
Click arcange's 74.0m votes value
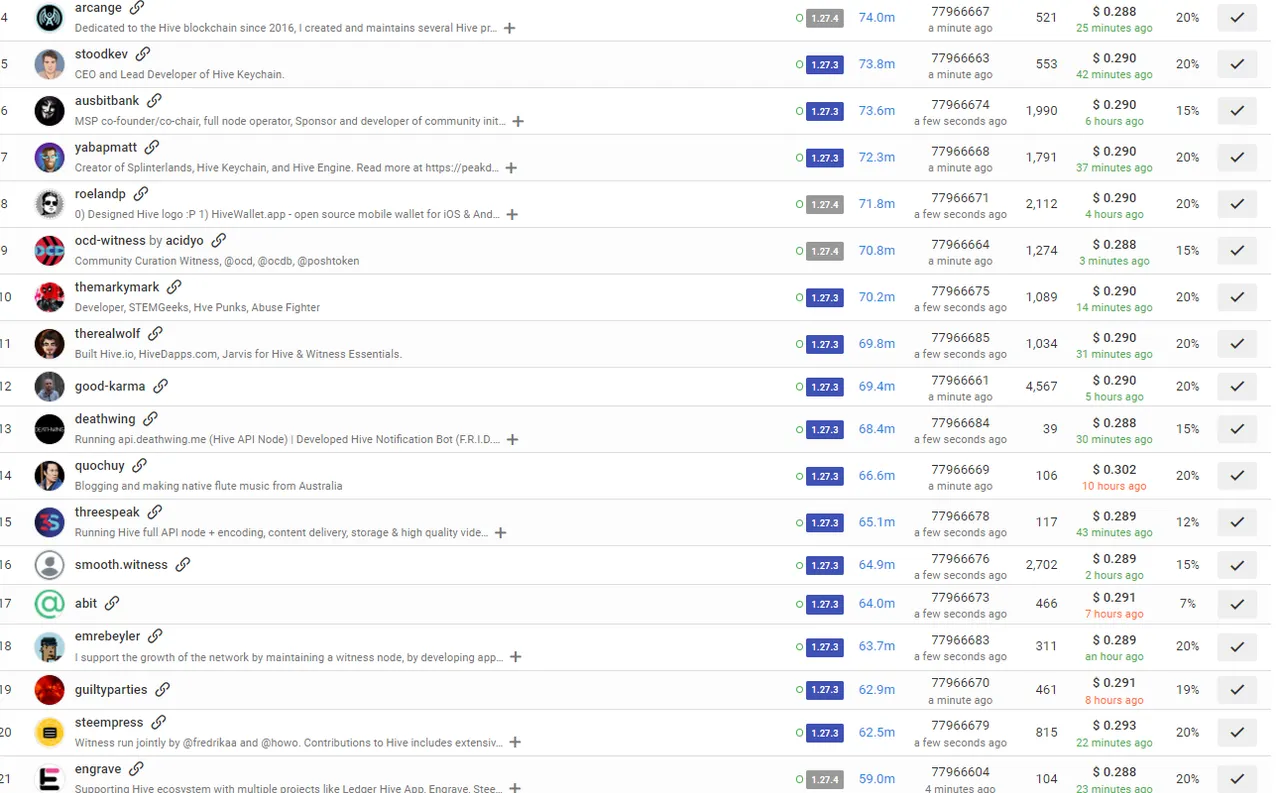pyautogui.click(x=877, y=17)
